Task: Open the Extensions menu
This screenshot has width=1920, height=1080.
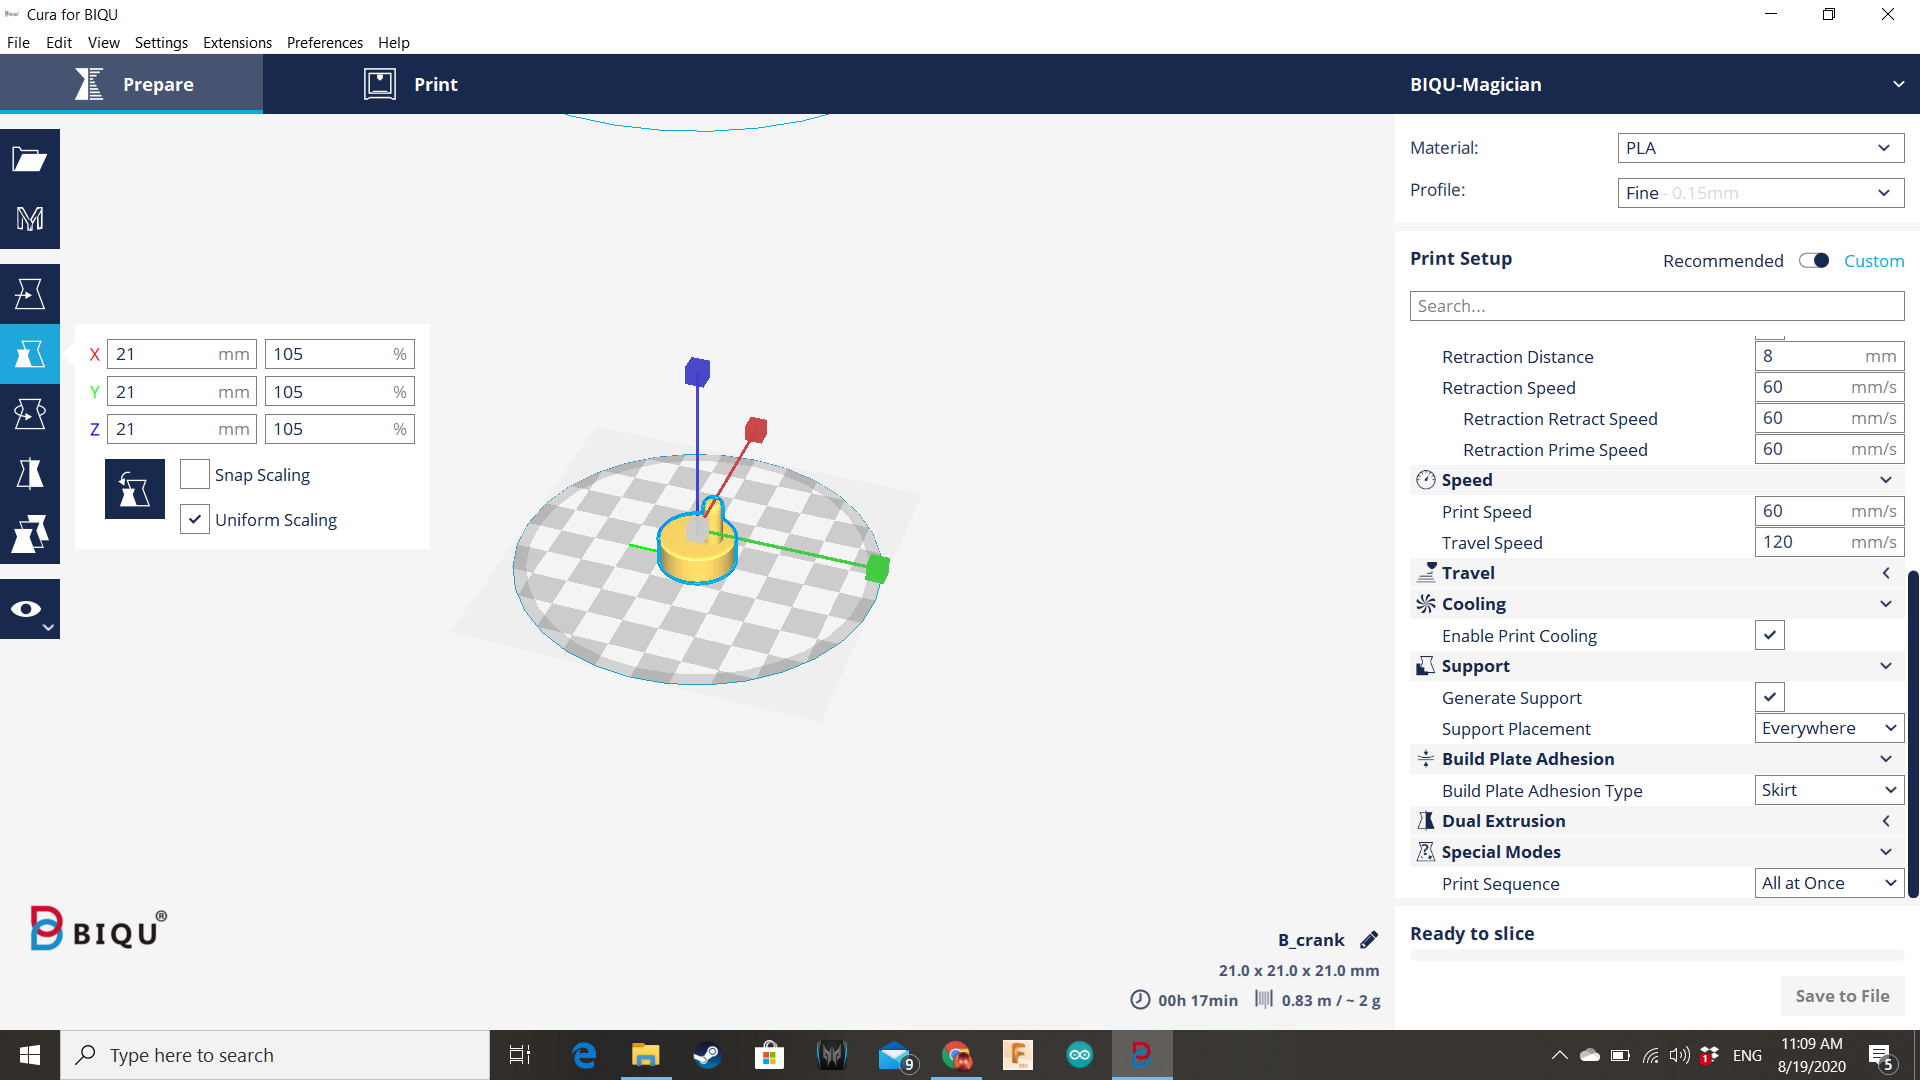Action: click(x=237, y=43)
